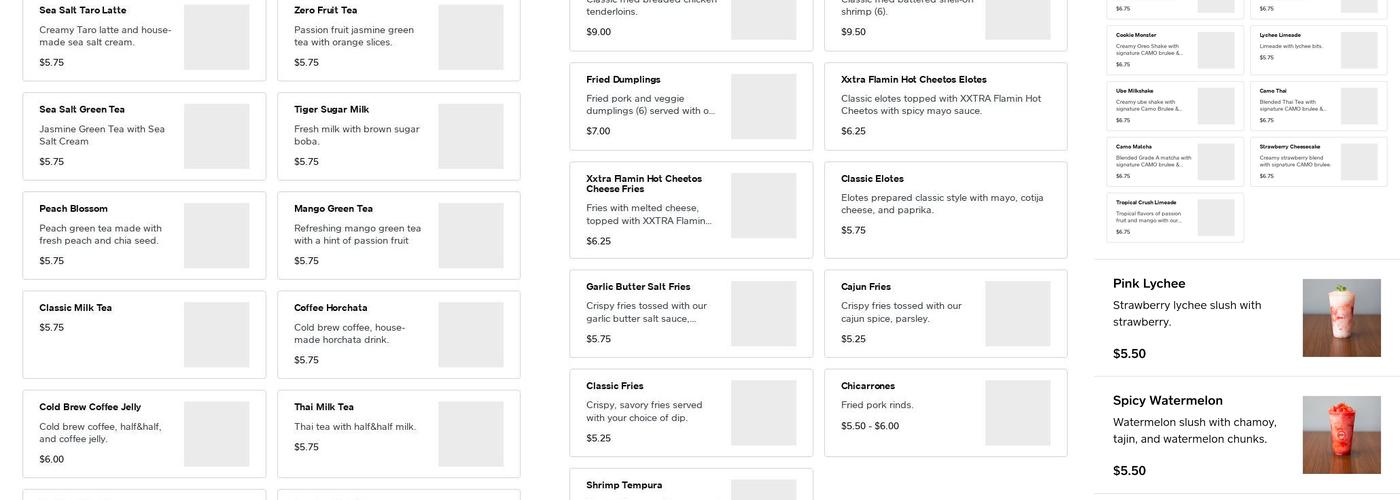Image resolution: width=1400 pixels, height=500 pixels.
Task: Choose the Cajun Fries item
Action: (x=945, y=313)
